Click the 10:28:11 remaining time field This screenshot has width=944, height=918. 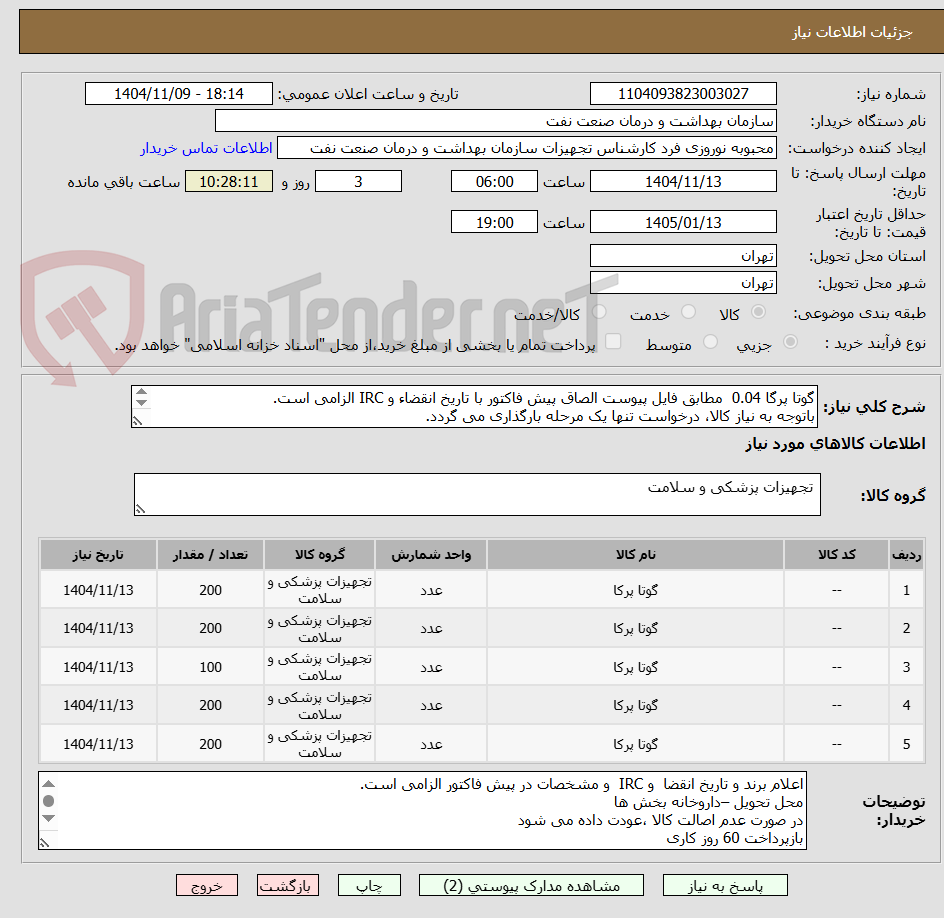pos(229,181)
